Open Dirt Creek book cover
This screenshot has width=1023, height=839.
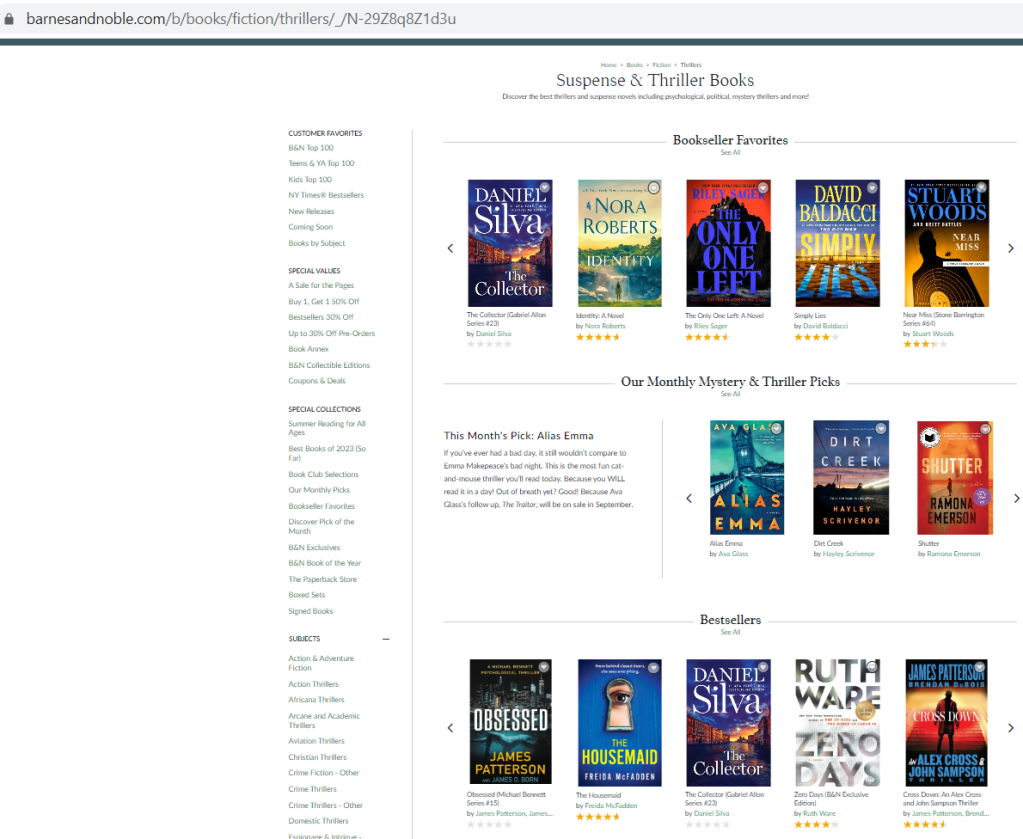[851, 478]
